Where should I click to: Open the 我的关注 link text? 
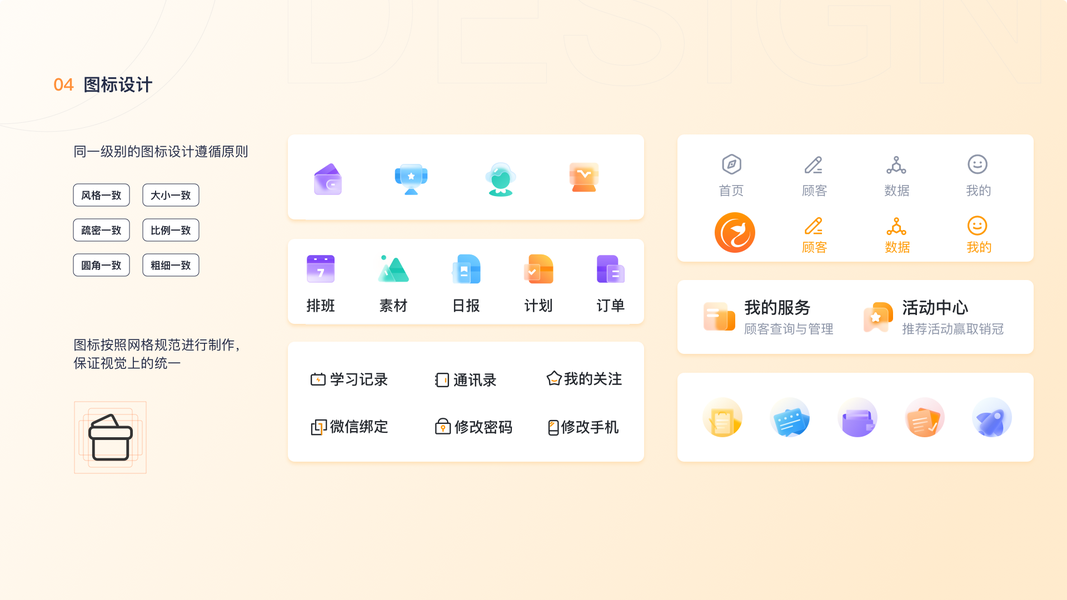pyautogui.click(x=593, y=379)
